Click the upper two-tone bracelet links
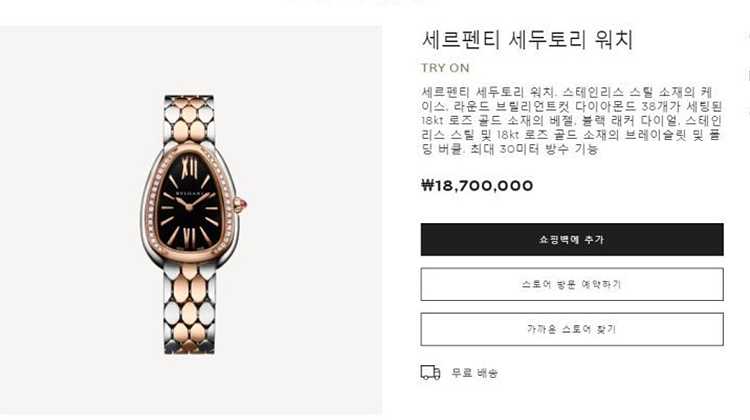This screenshot has height=420, width=750. 189,120
